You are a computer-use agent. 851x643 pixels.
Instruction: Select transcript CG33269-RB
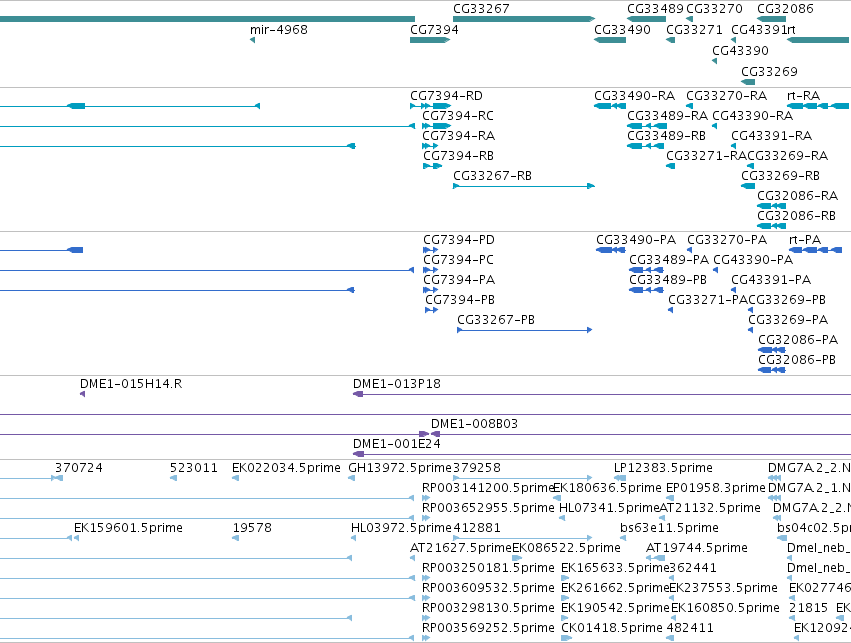pos(780,176)
